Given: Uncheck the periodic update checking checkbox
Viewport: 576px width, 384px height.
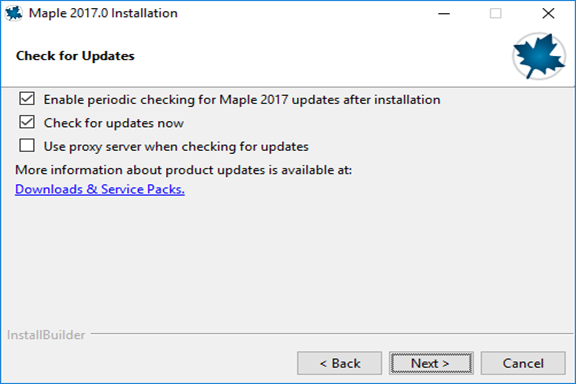Looking at the screenshot, I should (27, 99).
